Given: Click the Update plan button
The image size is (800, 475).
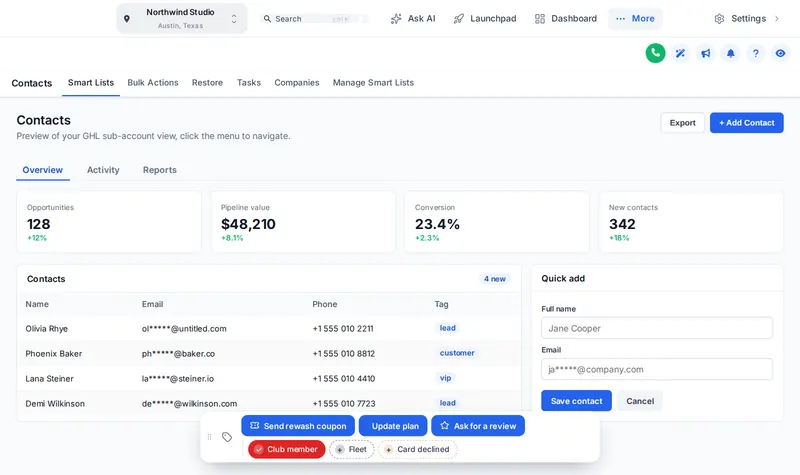Looking at the screenshot, I should (393, 426).
